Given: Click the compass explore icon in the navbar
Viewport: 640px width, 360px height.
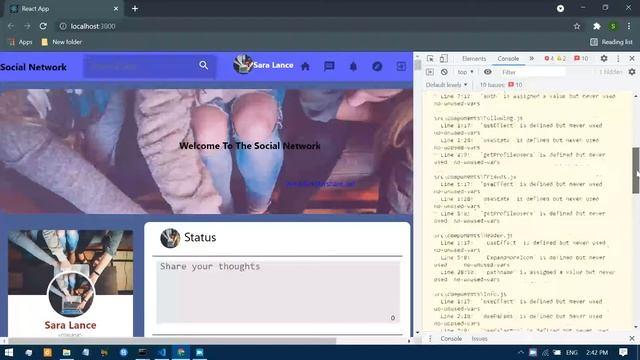Looking at the screenshot, I should click(377, 66).
